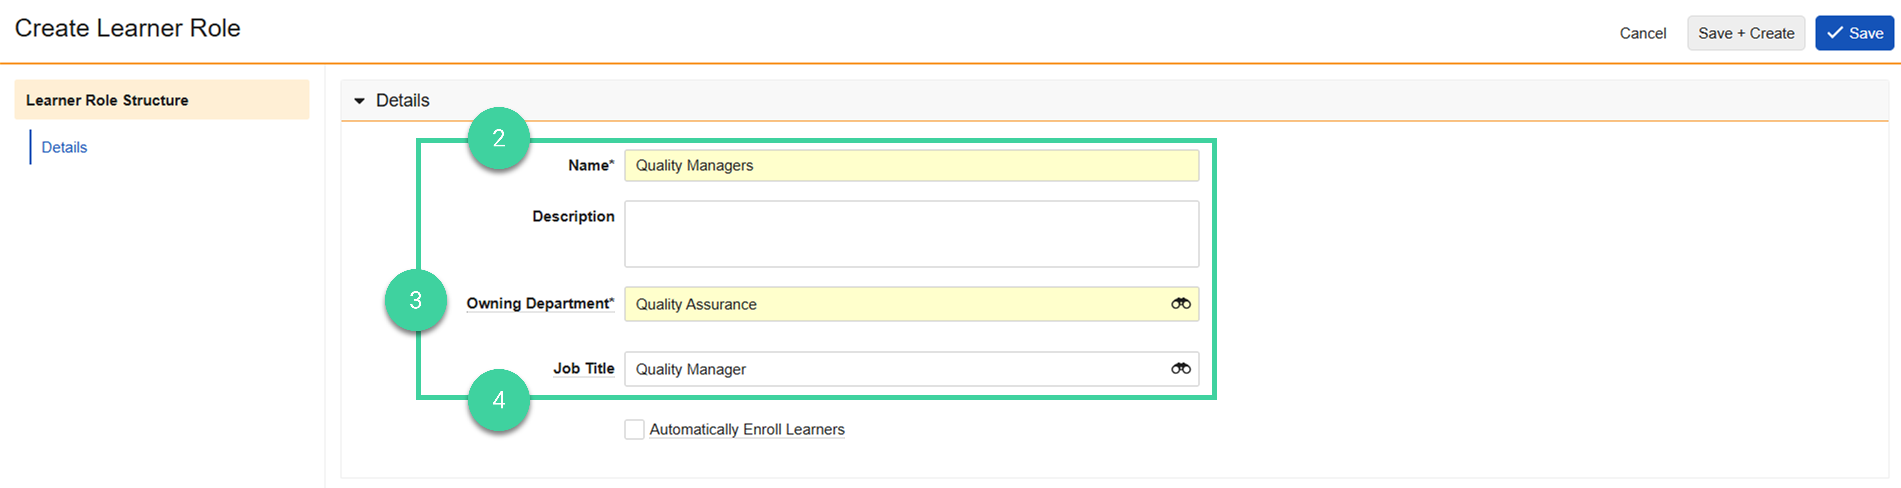Click into the empty Description box
Screen dimensions: 1901x488
910,234
